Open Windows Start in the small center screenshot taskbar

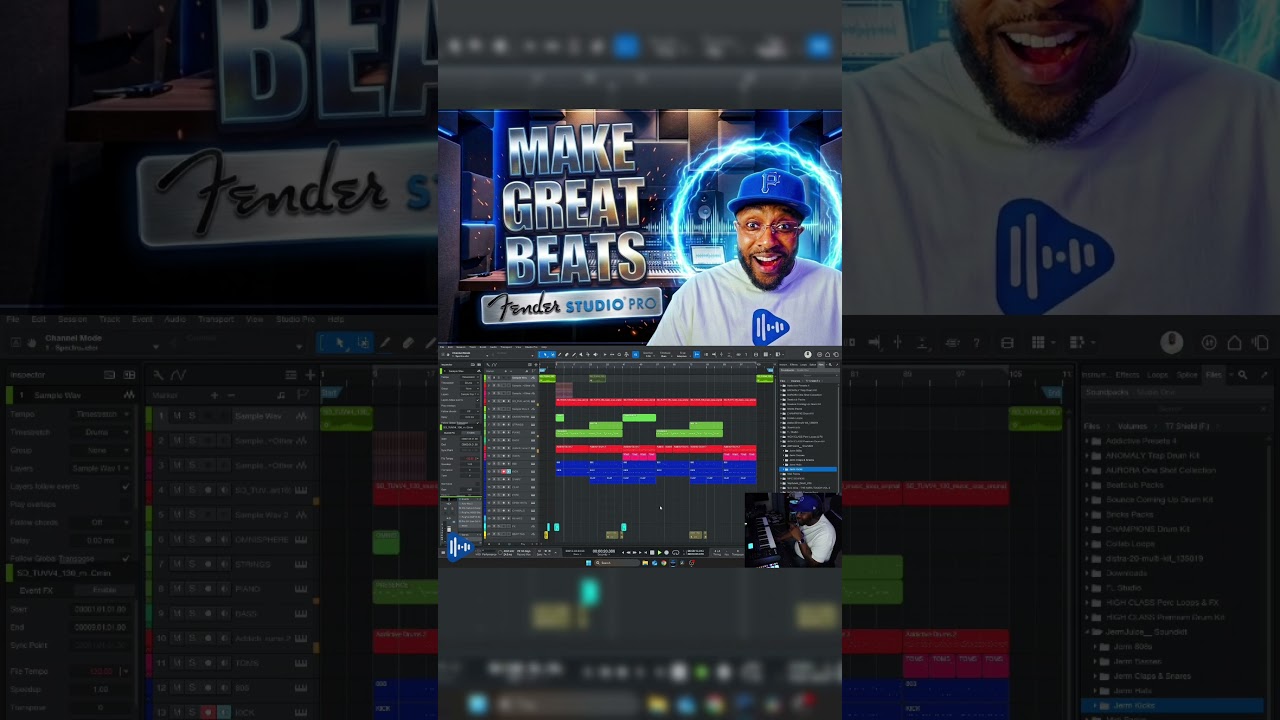pos(588,563)
